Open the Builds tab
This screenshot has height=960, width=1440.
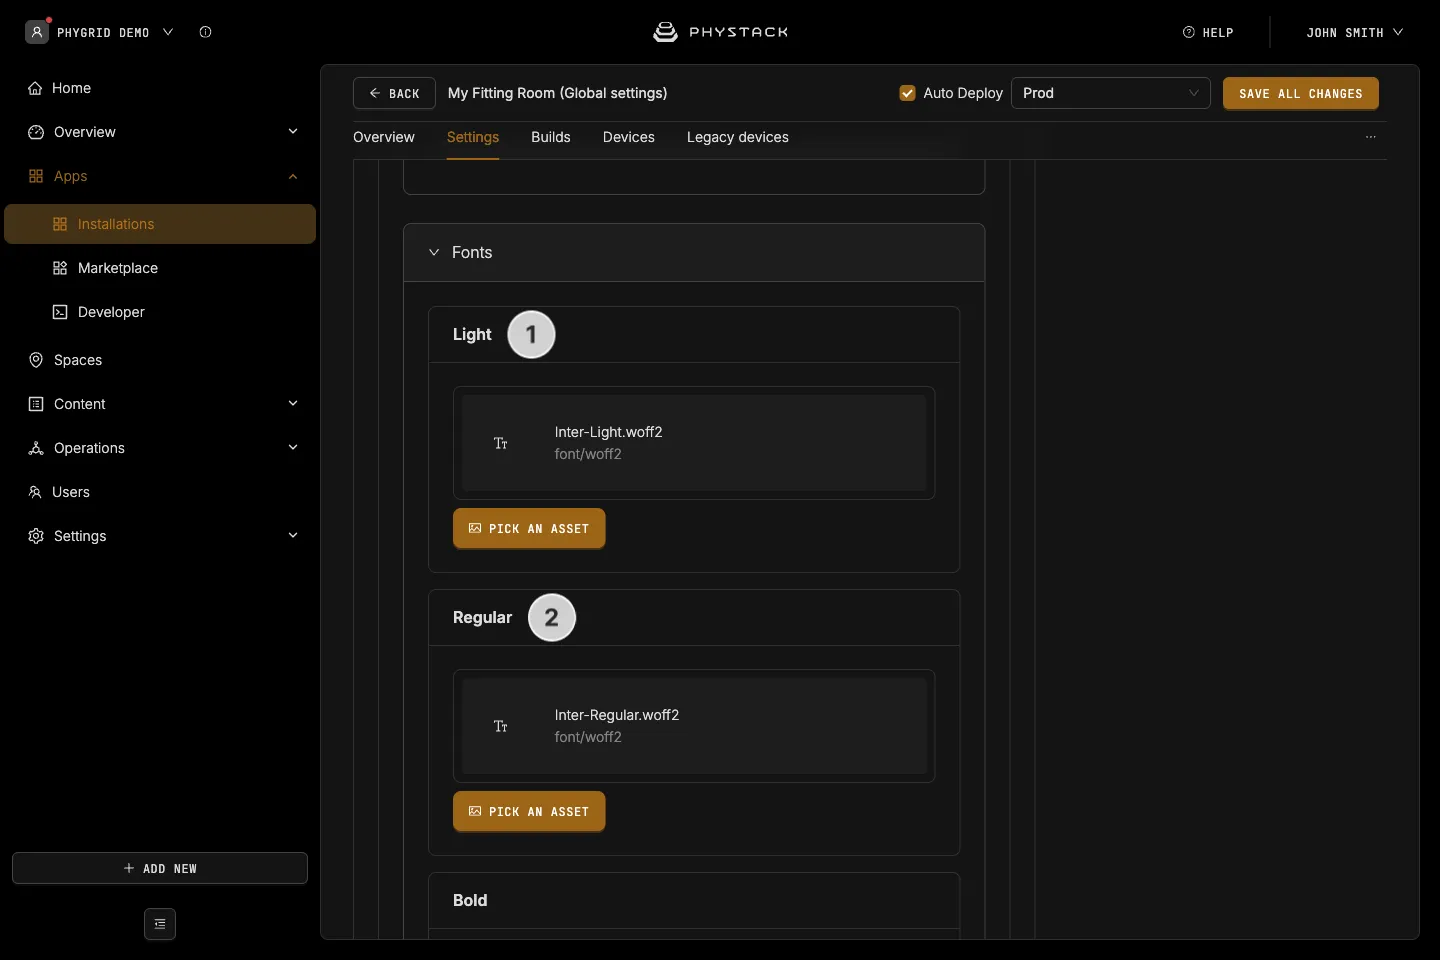[x=551, y=137]
